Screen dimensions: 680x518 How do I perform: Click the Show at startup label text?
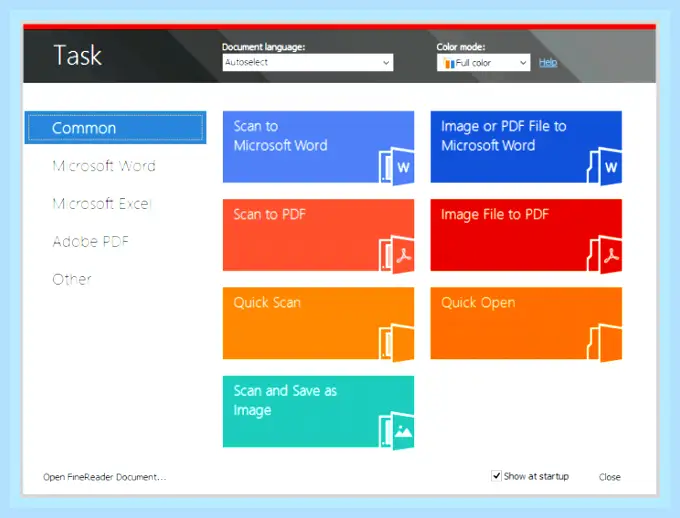click(x=536, y=476)
